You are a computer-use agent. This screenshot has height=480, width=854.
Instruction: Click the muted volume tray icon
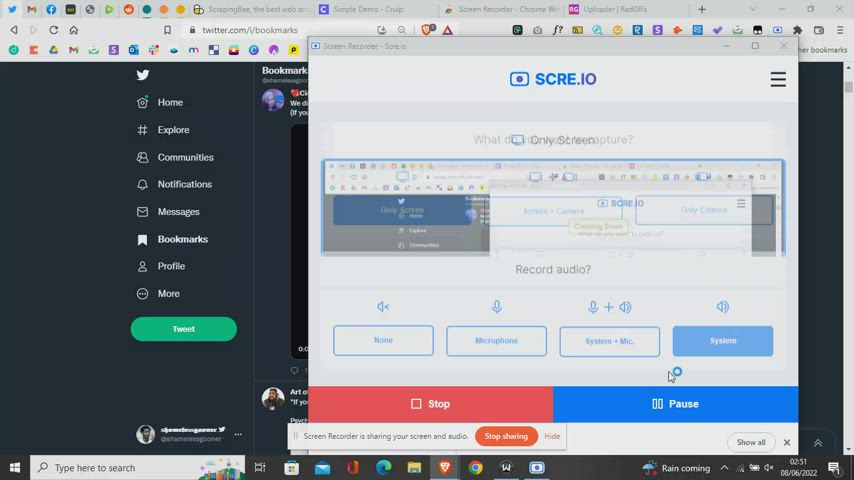769,467
